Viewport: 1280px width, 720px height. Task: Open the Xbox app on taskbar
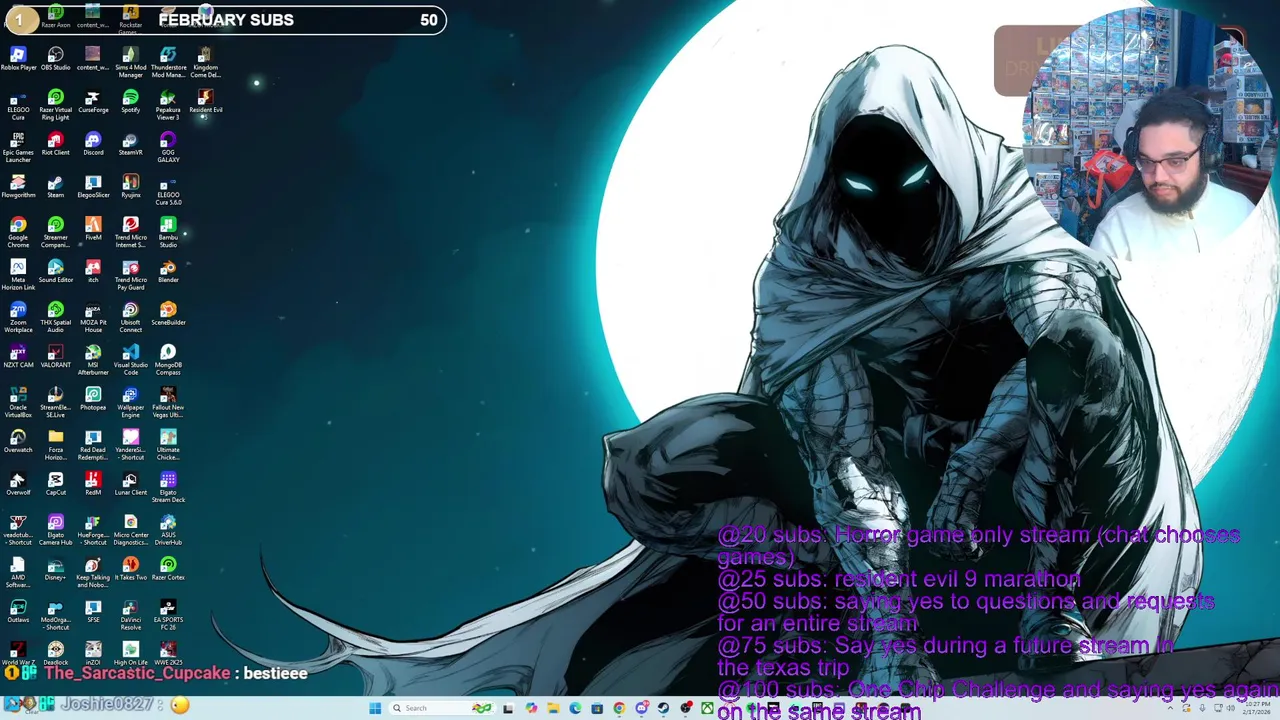coord(708,708)
